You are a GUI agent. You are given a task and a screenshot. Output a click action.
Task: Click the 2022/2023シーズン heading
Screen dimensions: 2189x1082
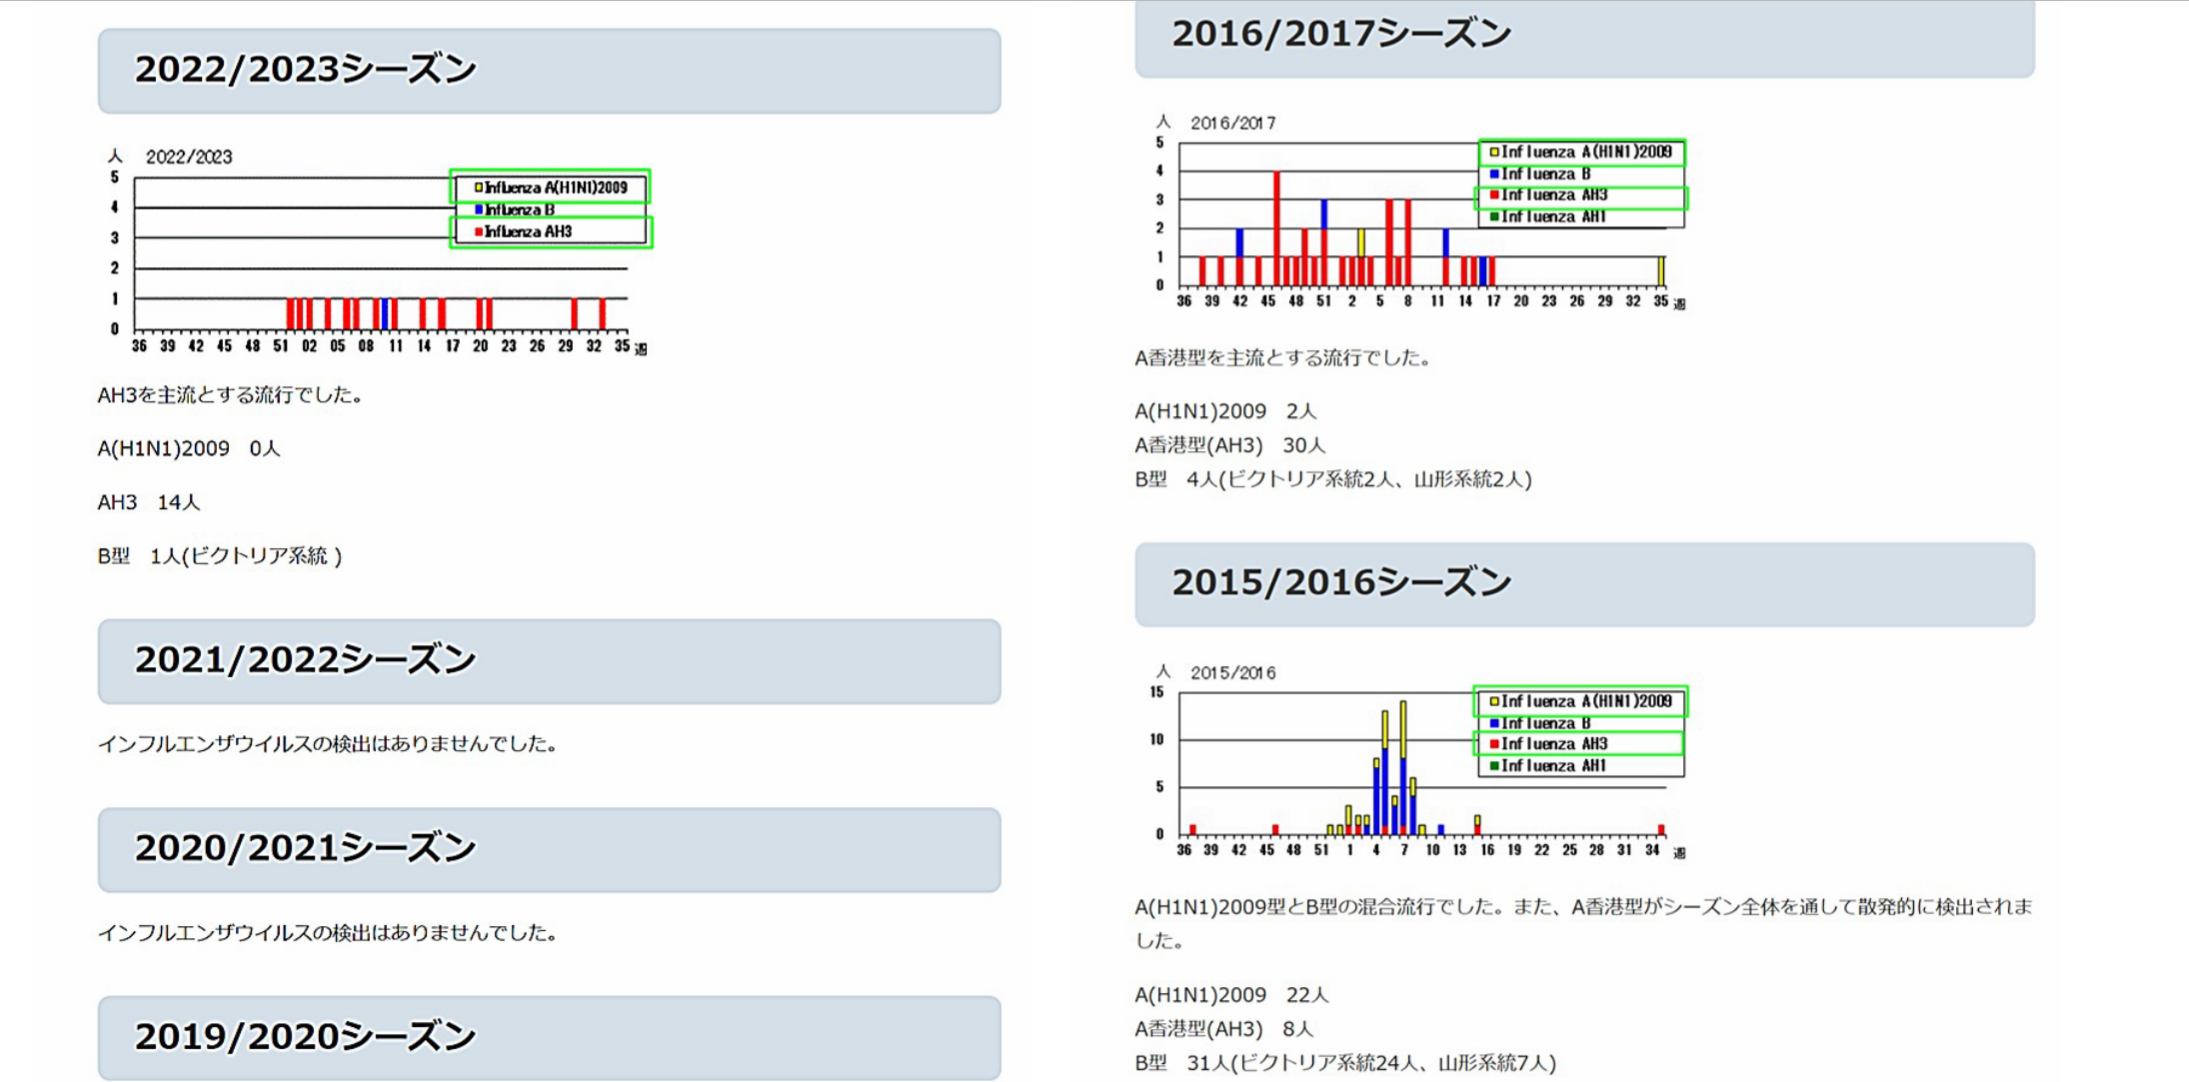305,70
